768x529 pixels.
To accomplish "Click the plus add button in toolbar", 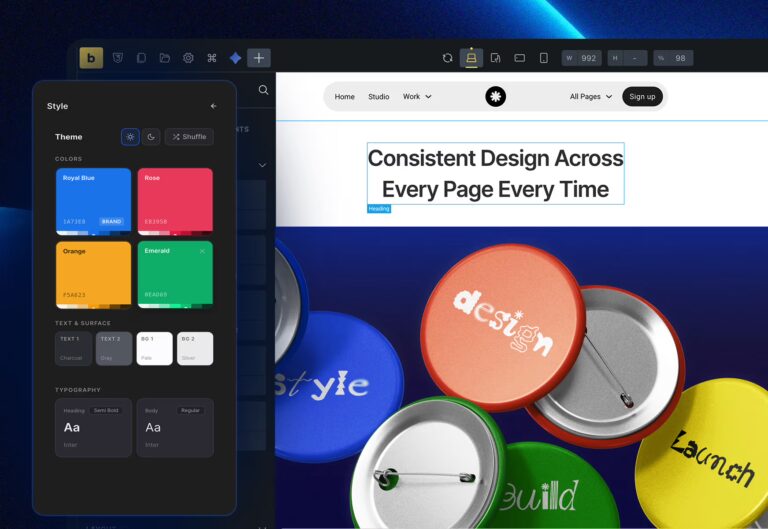I will coord(259,58).
